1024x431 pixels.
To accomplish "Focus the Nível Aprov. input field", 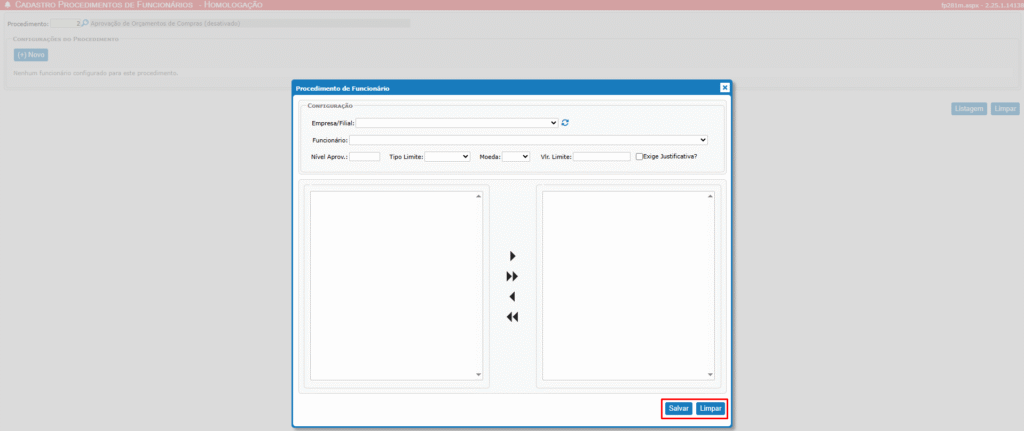I will coord(364,157).
